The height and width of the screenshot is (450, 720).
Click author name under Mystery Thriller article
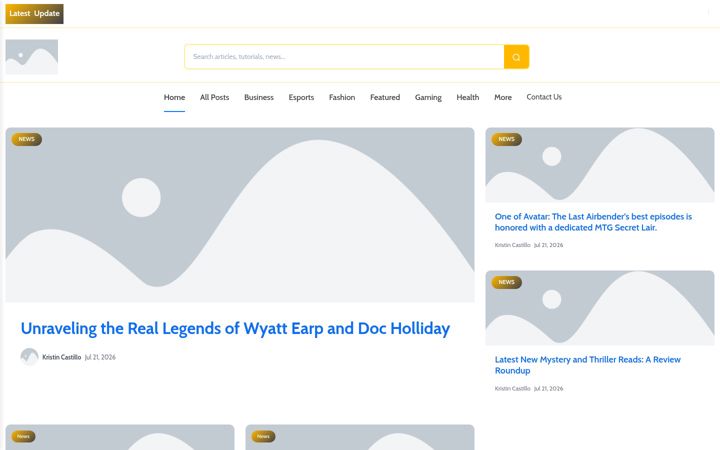pyautogui.click(x=512, y=388)
